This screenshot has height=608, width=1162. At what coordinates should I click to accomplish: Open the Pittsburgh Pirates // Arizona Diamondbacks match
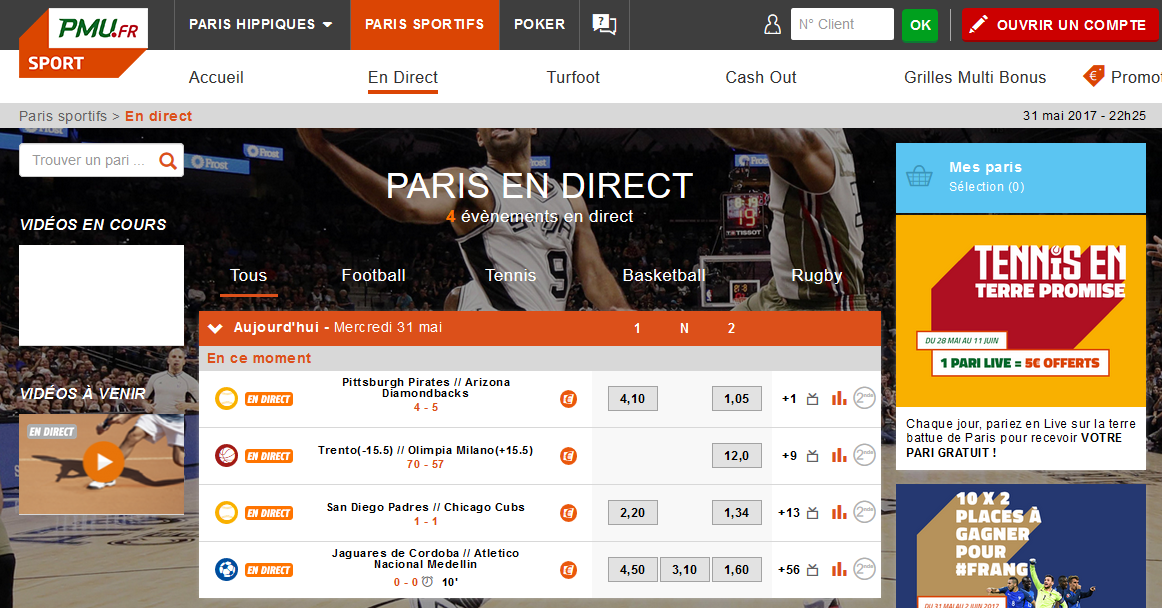click(x=425, y=388)
